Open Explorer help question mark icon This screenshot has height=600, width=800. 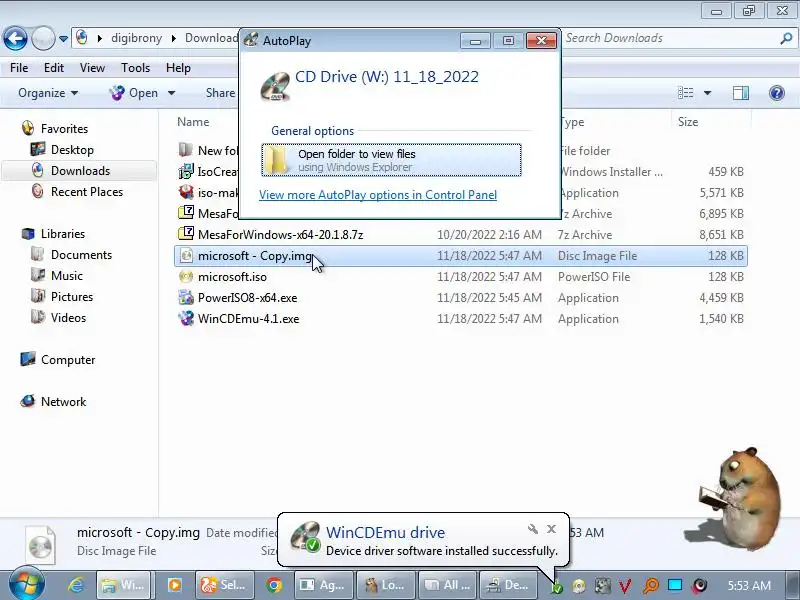[777, 93]
